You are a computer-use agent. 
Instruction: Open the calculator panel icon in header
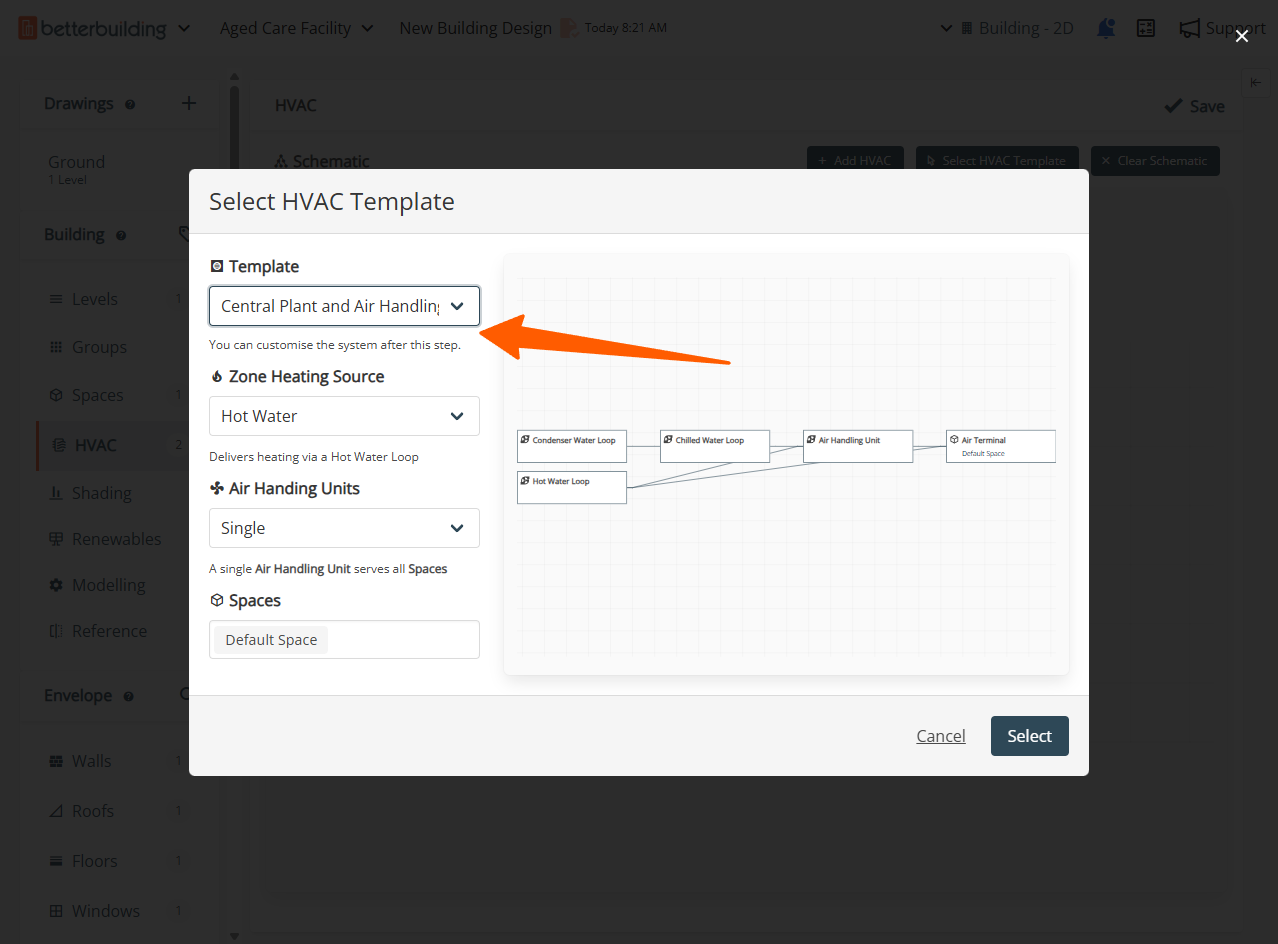click(1146, 28)
